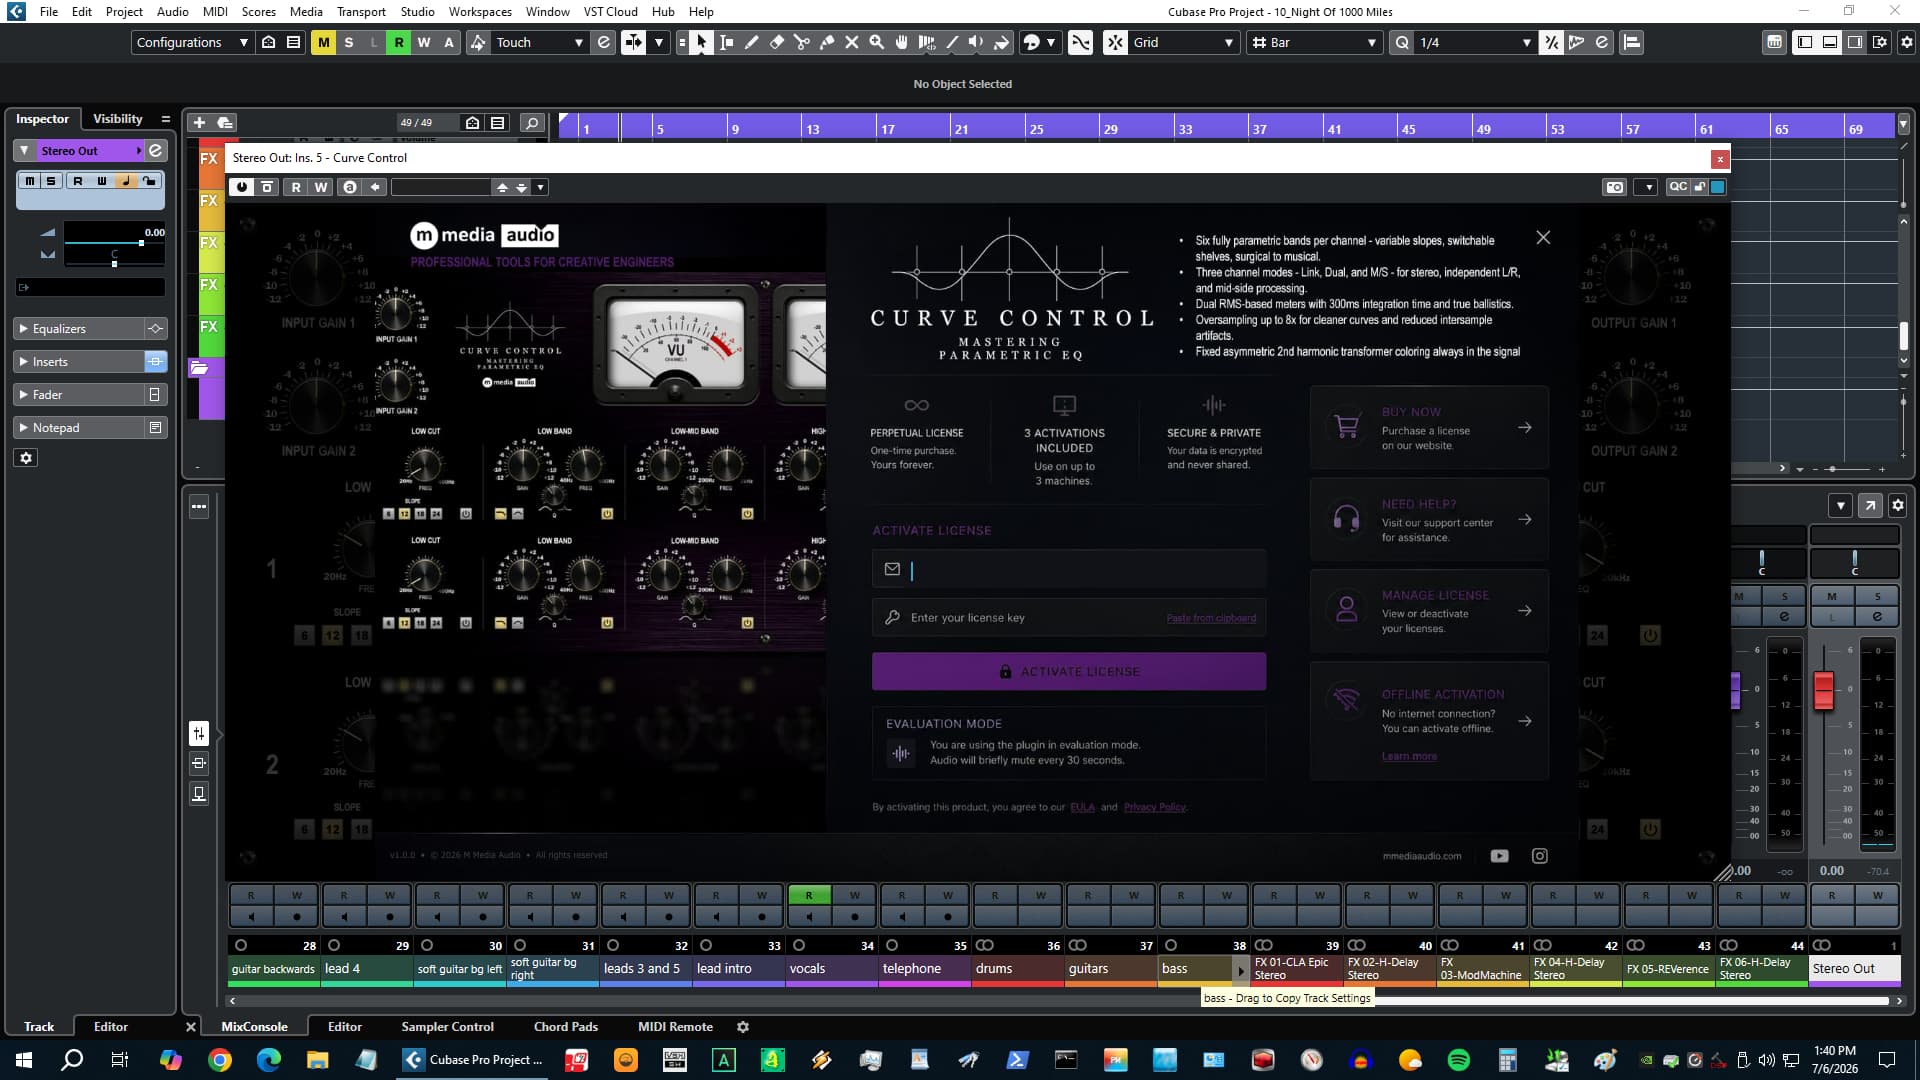Click the Snap to Zero Crossing icon

(x=1081, y=42)
